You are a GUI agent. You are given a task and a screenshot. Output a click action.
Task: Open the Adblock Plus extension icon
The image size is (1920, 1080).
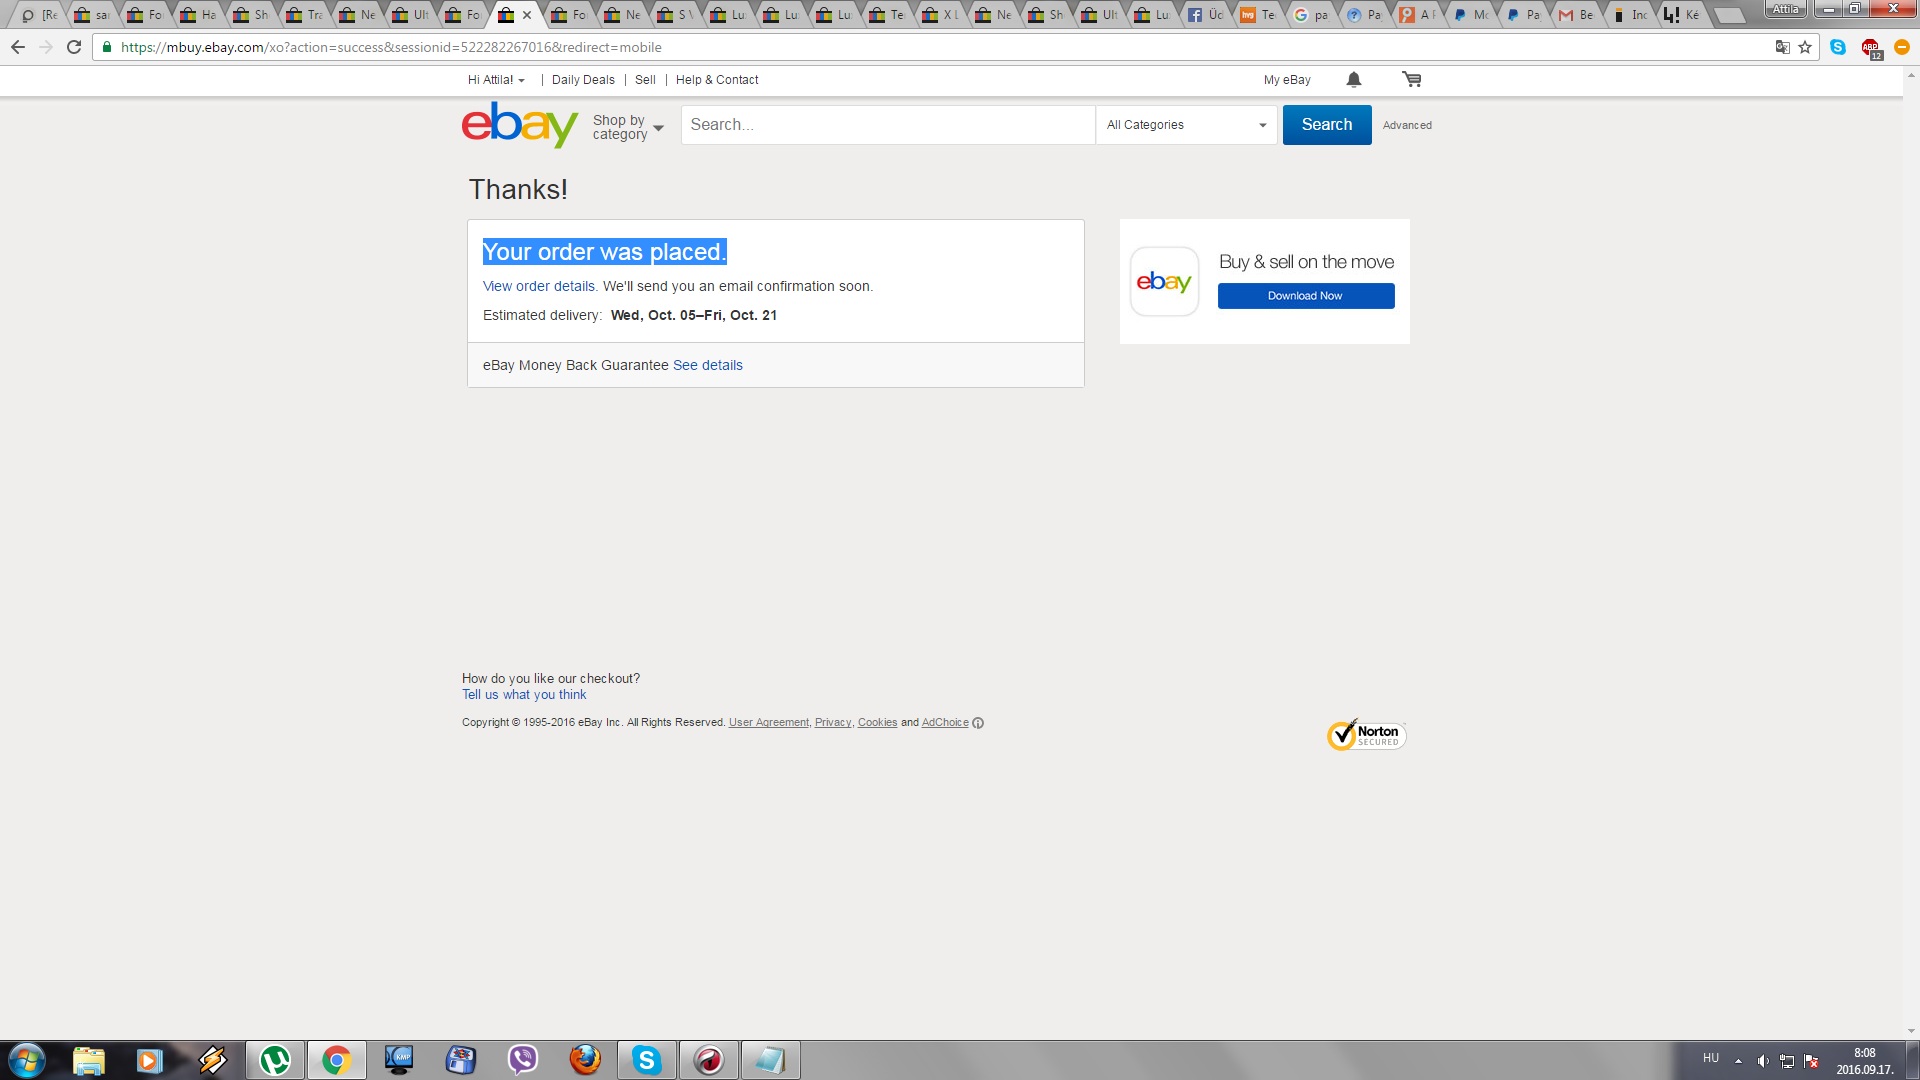(1871, 48)
